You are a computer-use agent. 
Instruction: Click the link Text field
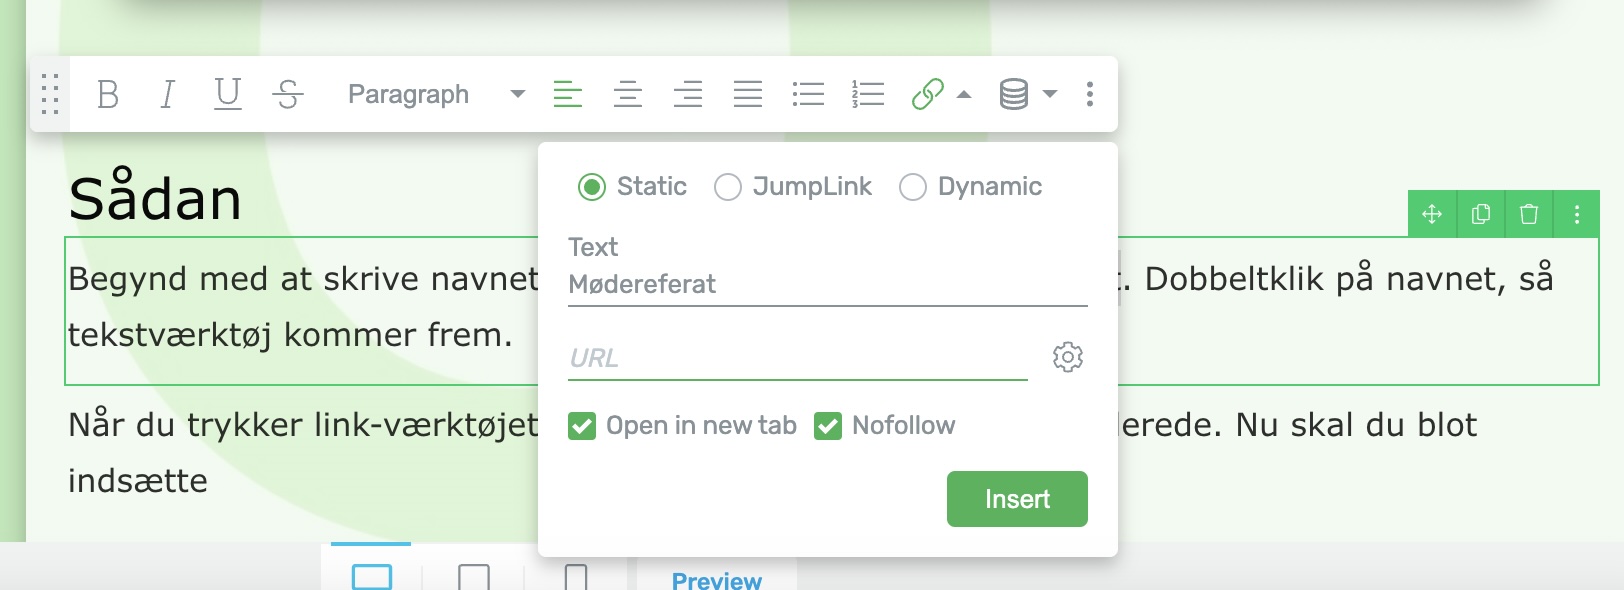coord(827,285)
